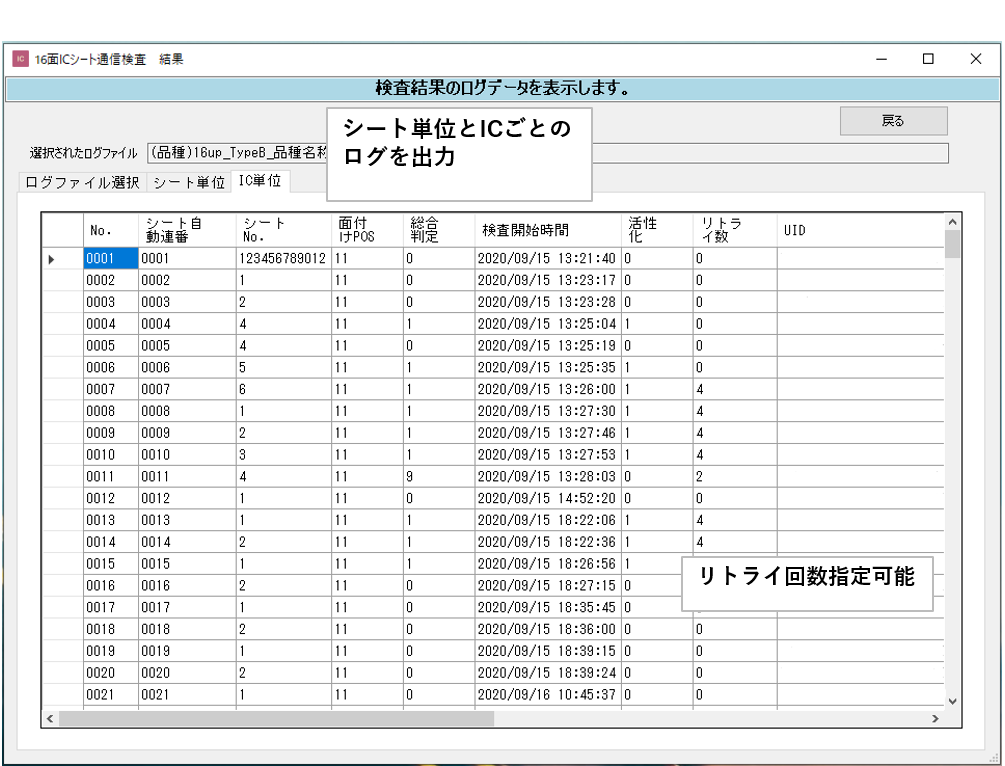Click the scroll down arrow of the table
This screenshot has width=1005, height=766.
[x=952, y=701]
